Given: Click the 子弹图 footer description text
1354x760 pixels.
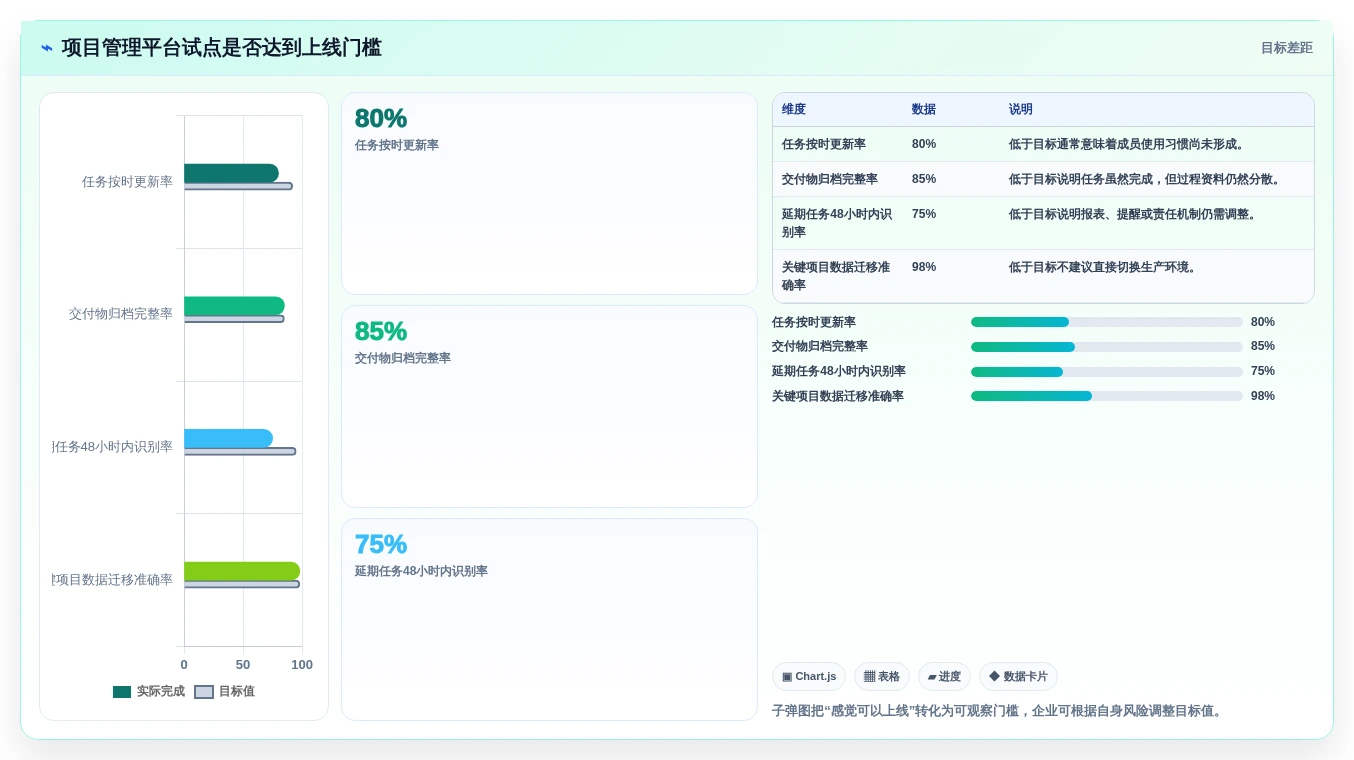Looking at the screenshot, I should [x=997, y=711].
